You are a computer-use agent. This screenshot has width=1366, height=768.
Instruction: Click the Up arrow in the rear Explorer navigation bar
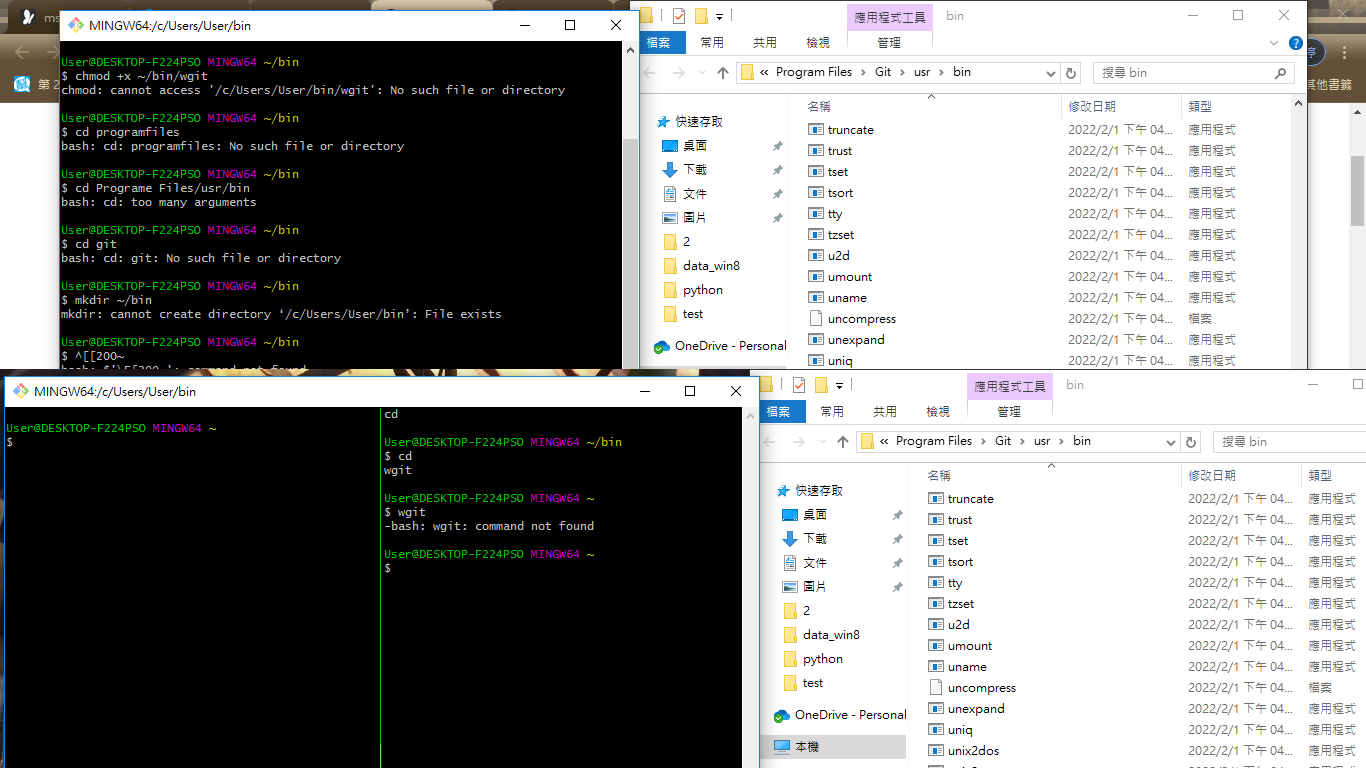[x=723, y=73]
